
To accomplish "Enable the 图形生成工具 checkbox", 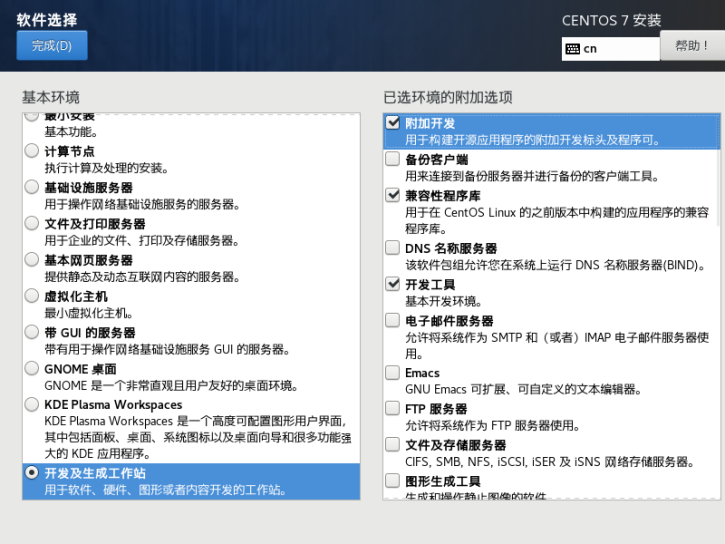I will click(393, 481).
